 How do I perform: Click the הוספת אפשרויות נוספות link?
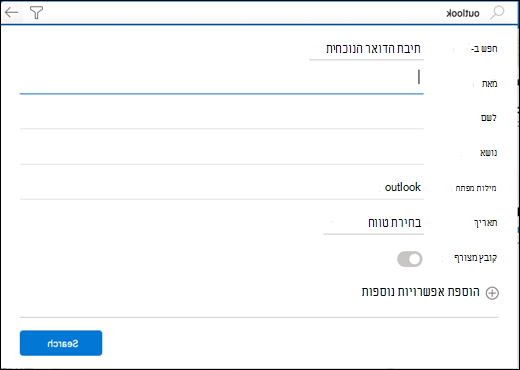[x=421, y=292]
